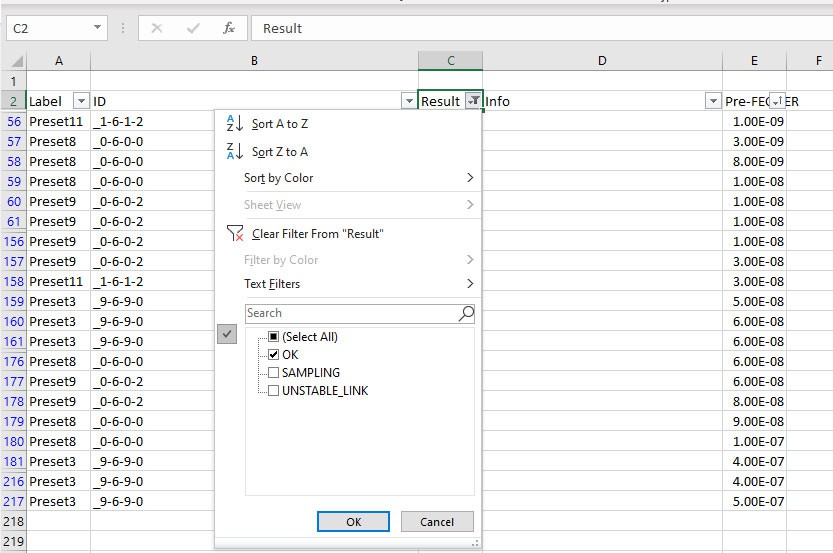Uncheck the OK filter checkbox
Viewport: 833px width, 553px height.
click(x=274, y=354)
